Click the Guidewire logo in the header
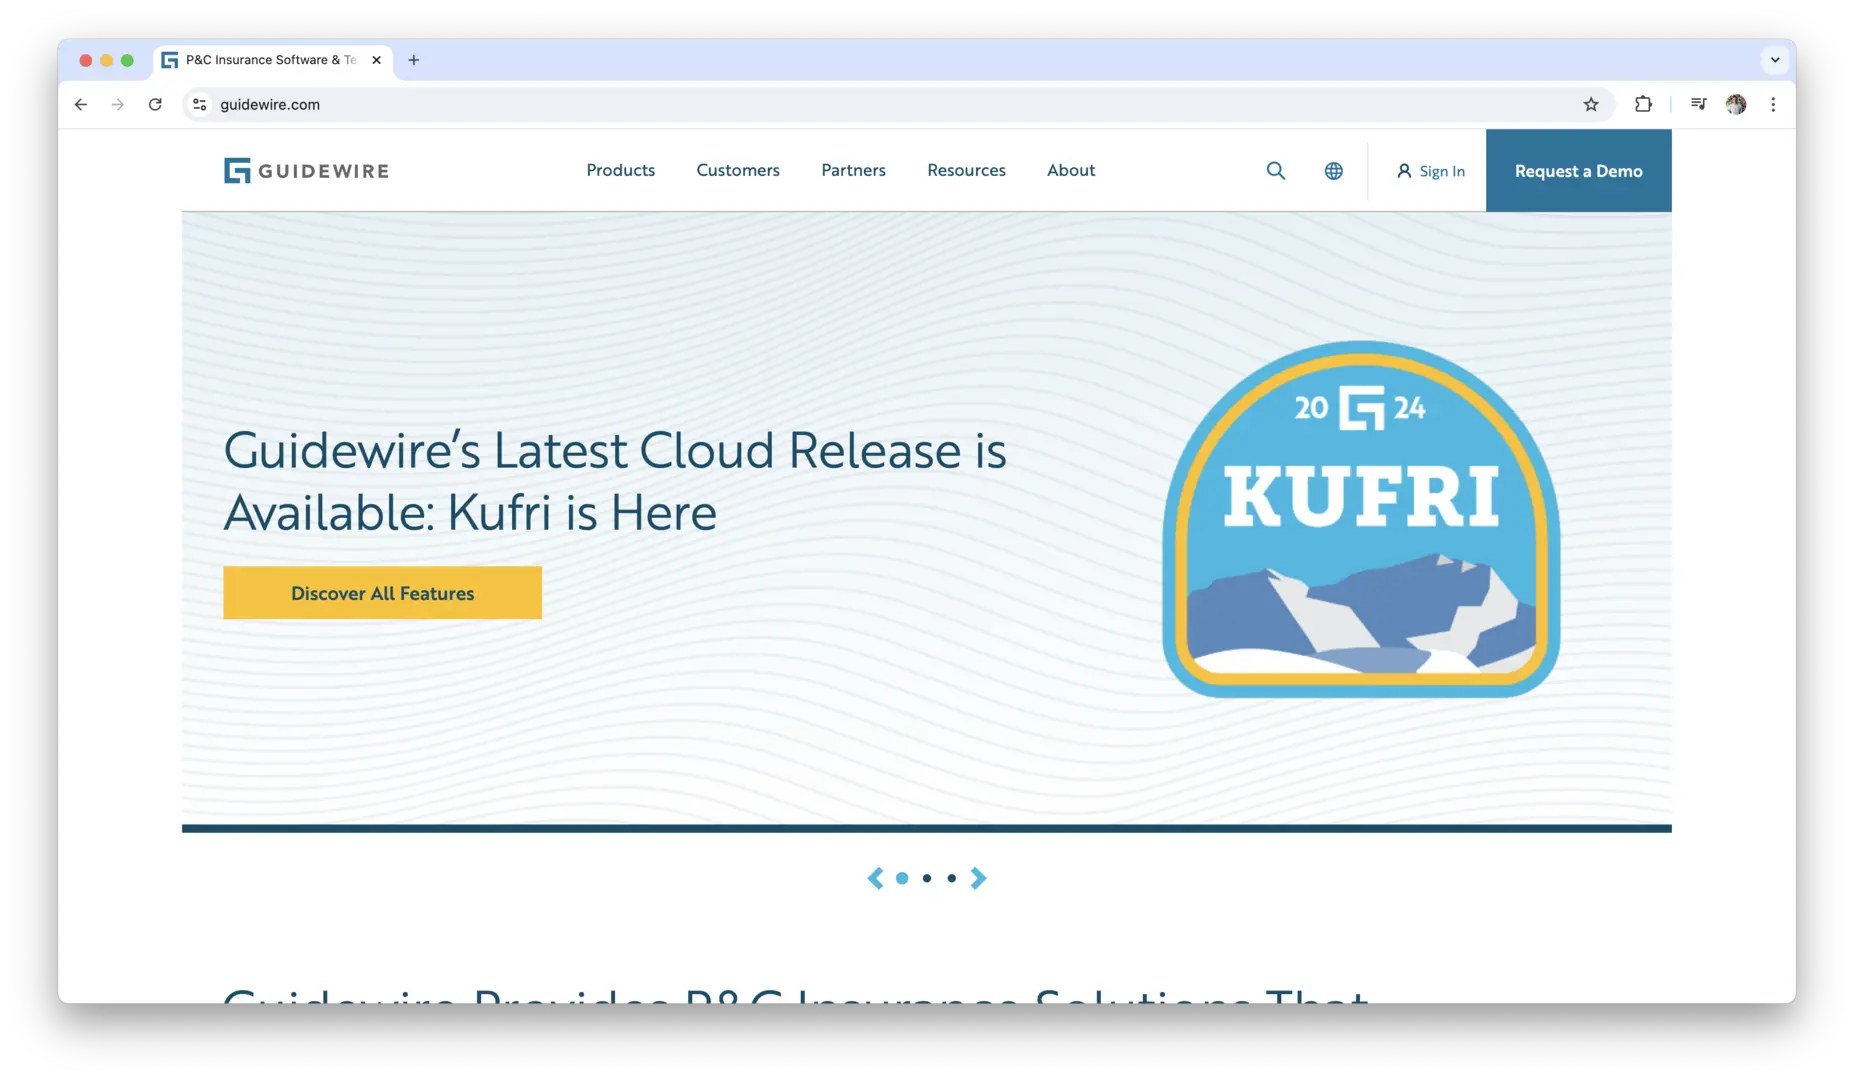Image resolution: width=1854 pixels, height=1080 pixels. click(x=306, y=171)
